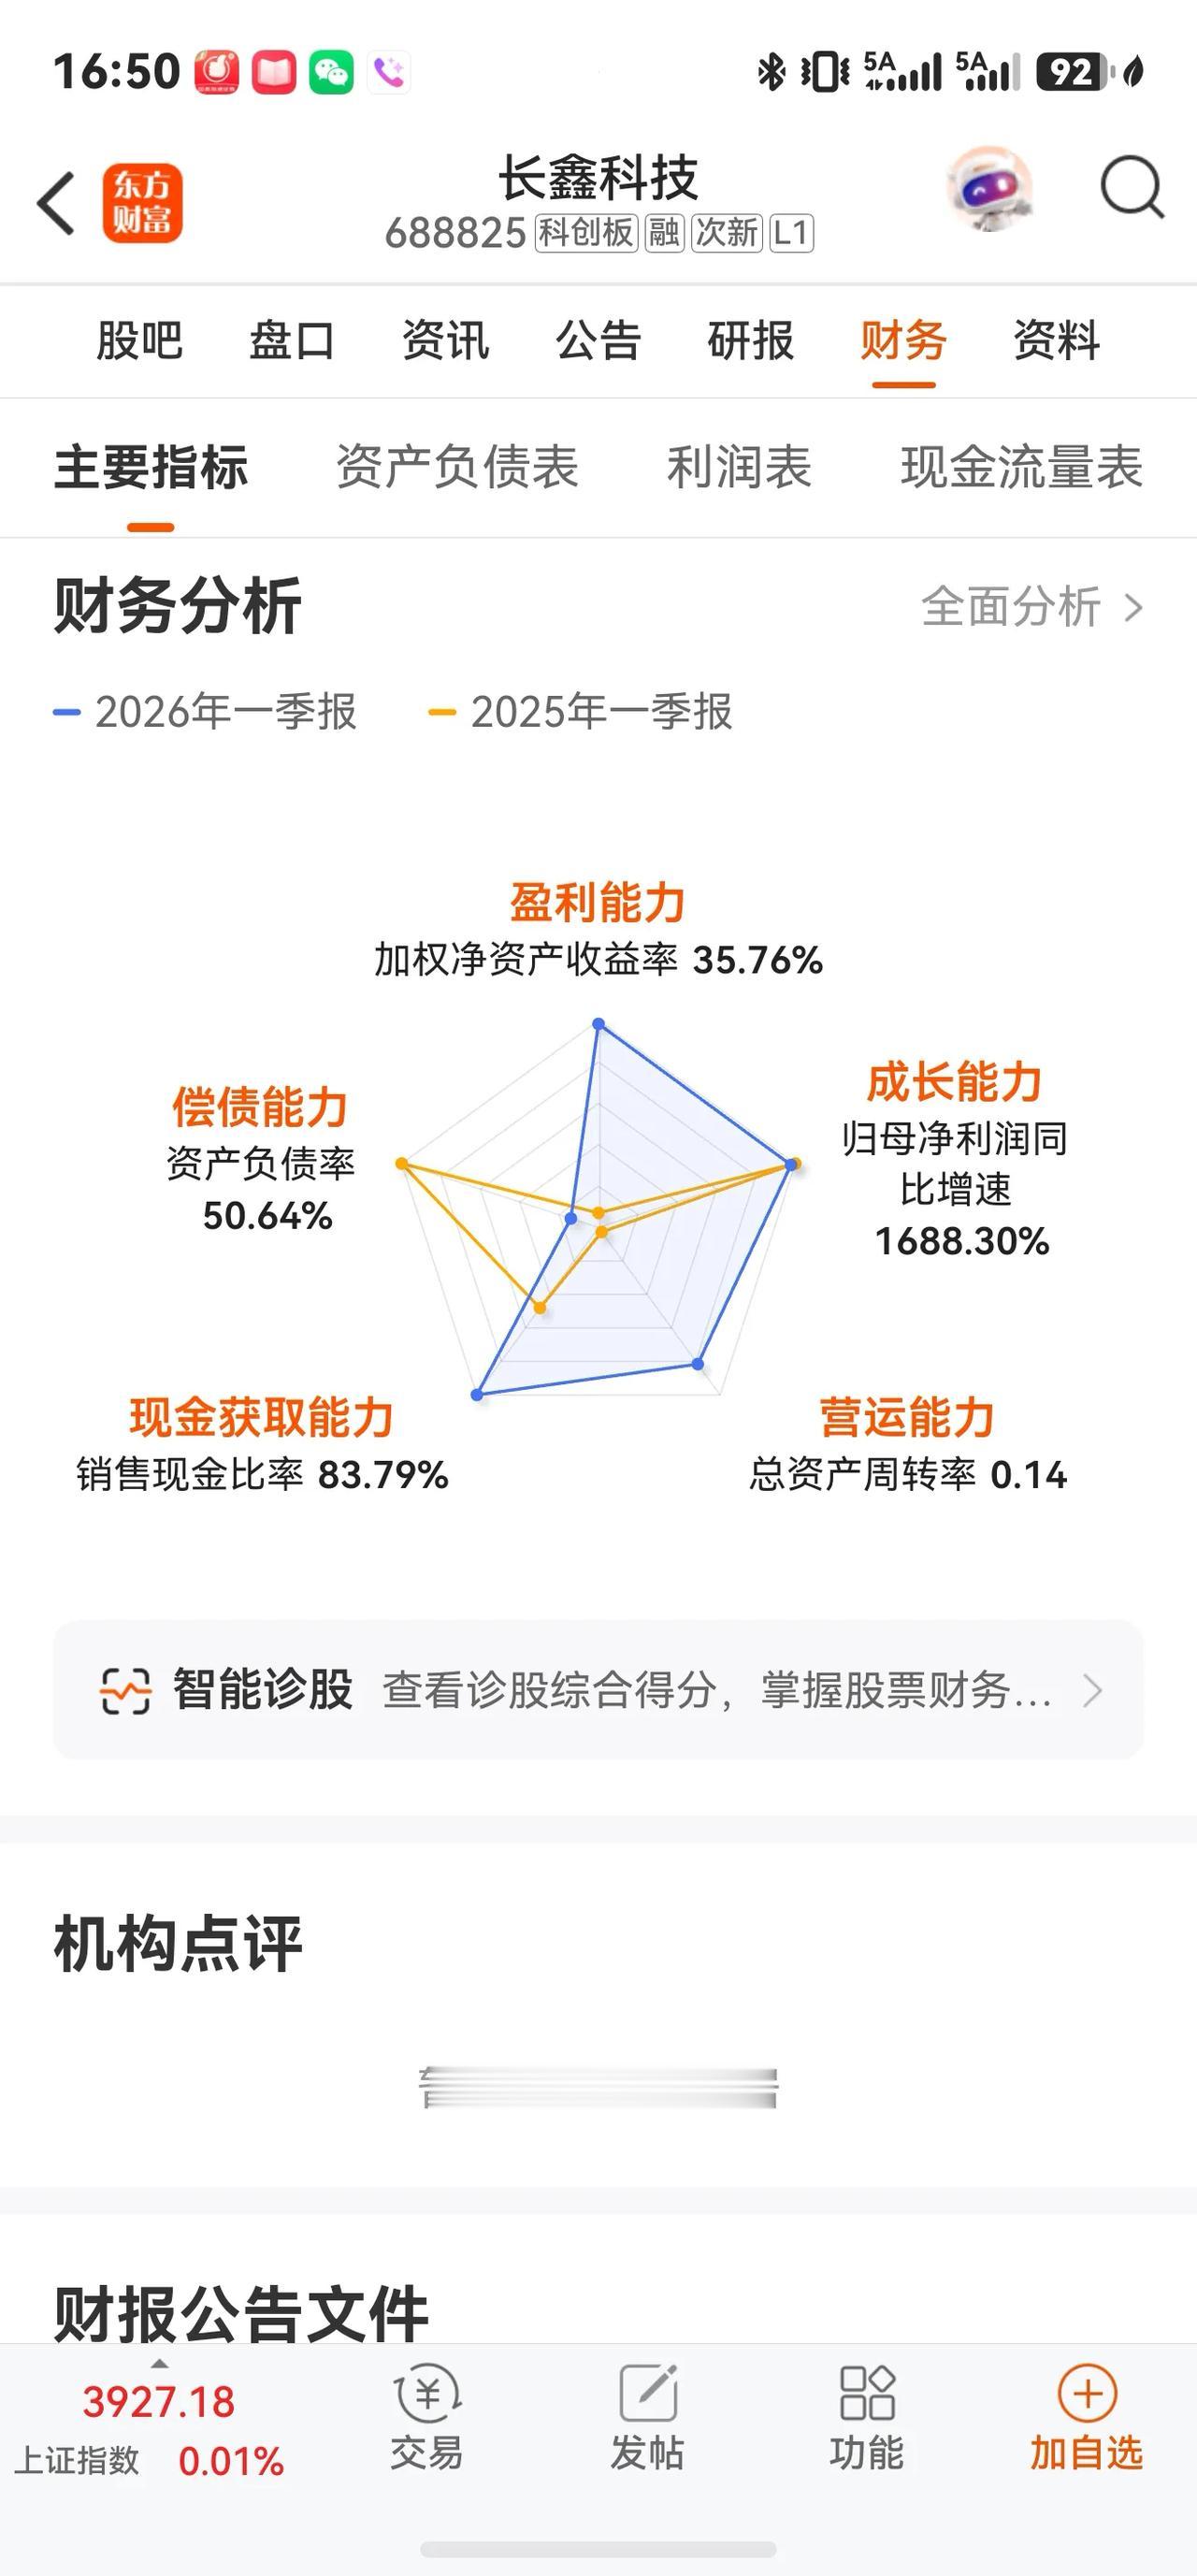Image resolution: width=1197 pixels, height=2576 pixels.
Task: Open the 功能 functions icon
Action: point(867,2393)
